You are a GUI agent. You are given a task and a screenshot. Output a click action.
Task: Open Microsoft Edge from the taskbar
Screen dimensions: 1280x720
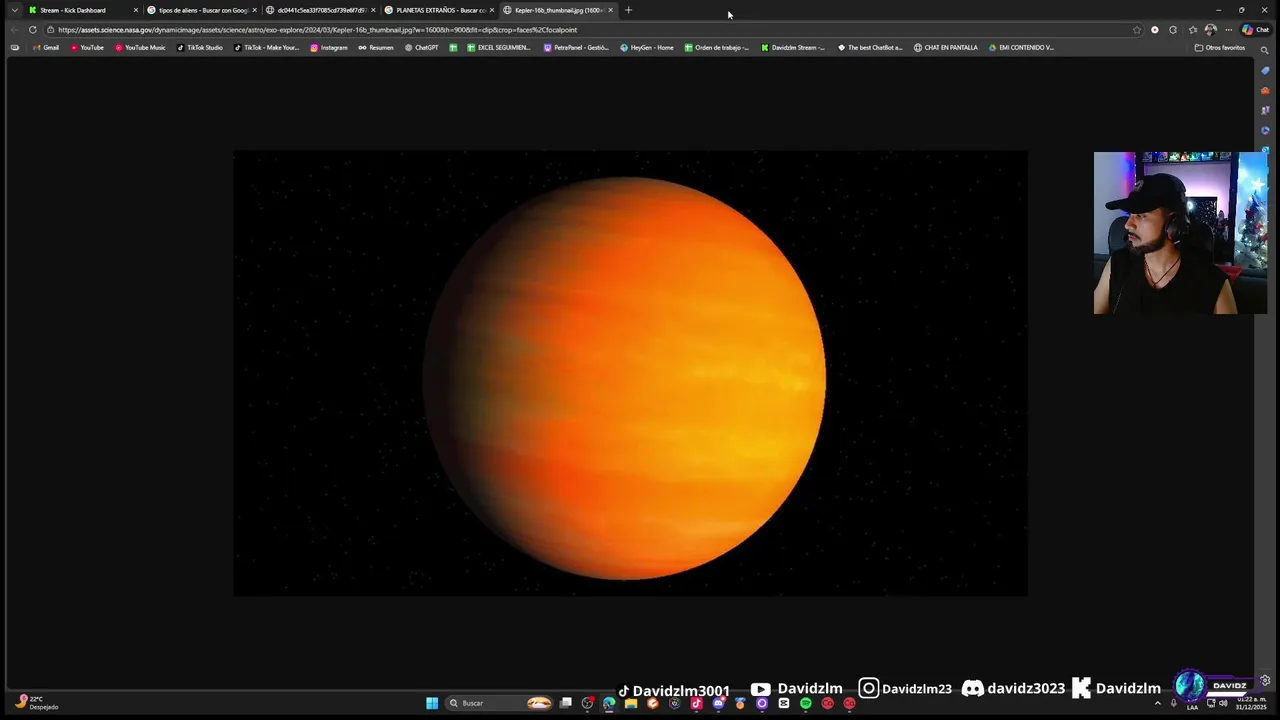click(609, 703)
